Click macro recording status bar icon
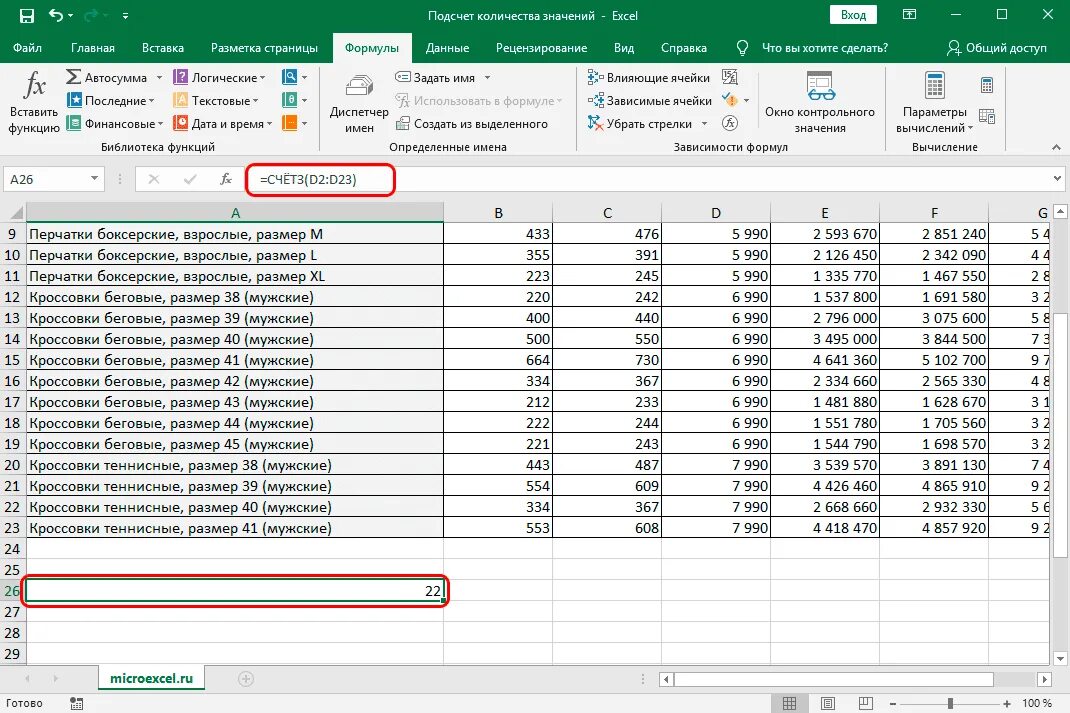 tap(76, 703)
